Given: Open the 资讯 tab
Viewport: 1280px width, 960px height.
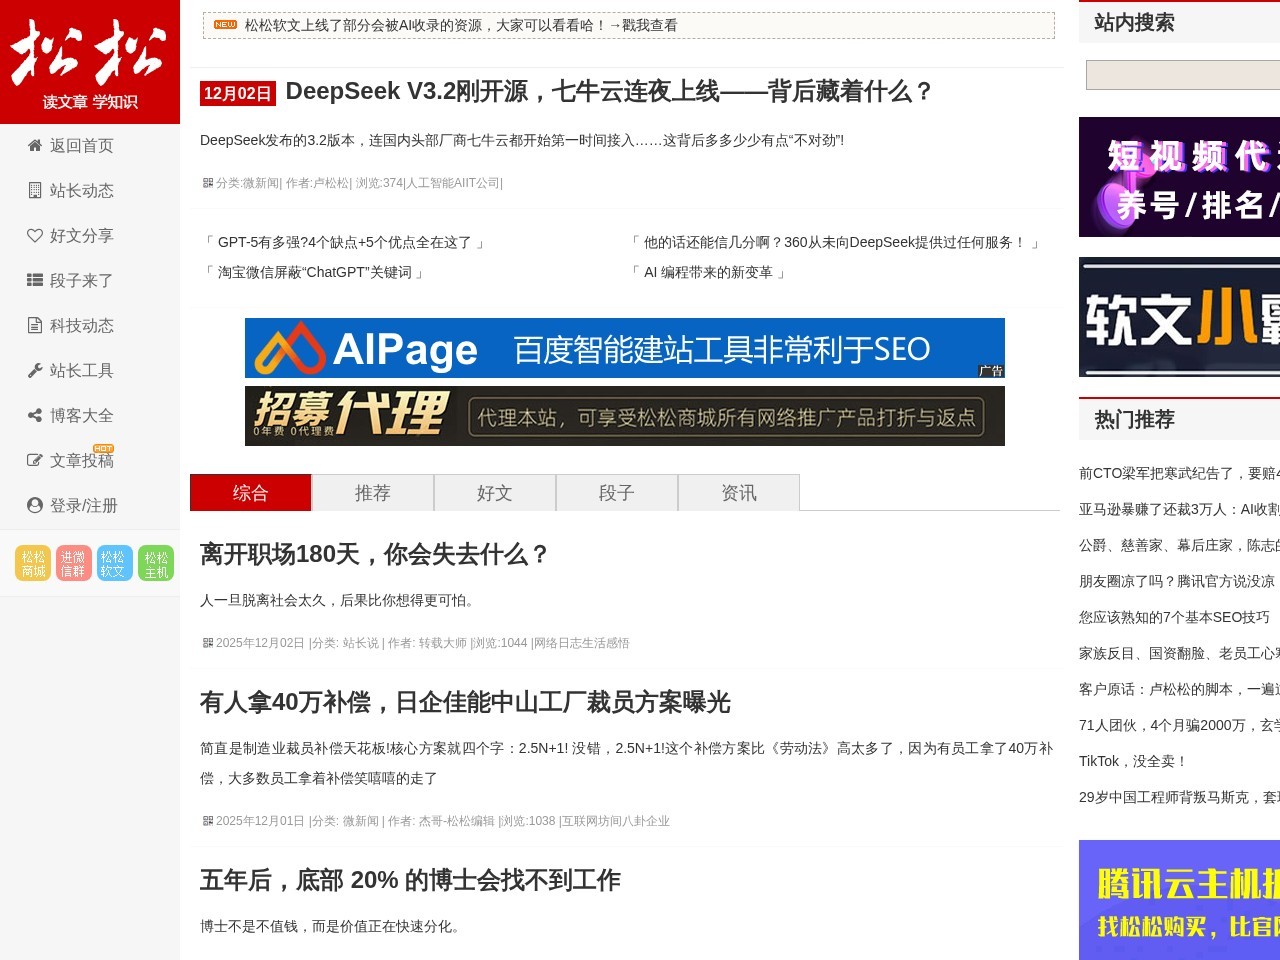Looking at the screenshot, I should click(x=739, y=492).
